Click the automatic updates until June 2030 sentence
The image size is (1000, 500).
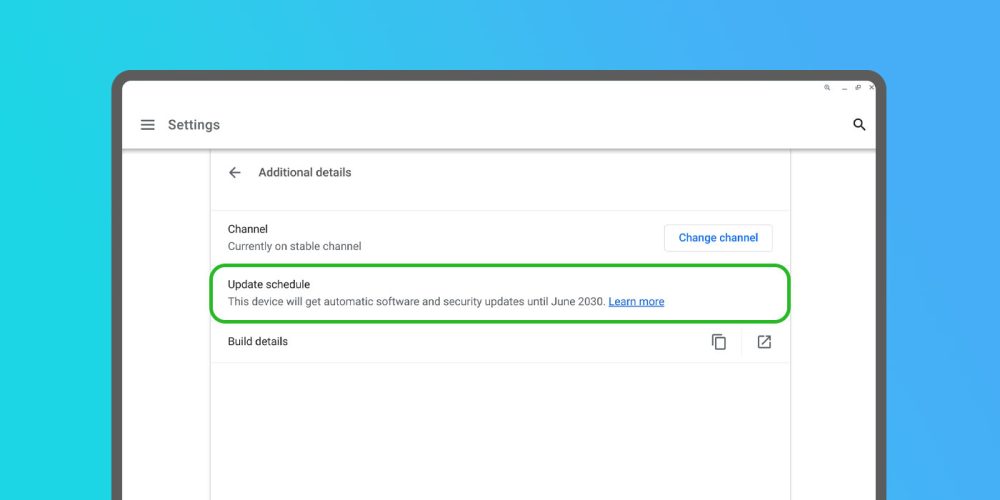(416, 302)
